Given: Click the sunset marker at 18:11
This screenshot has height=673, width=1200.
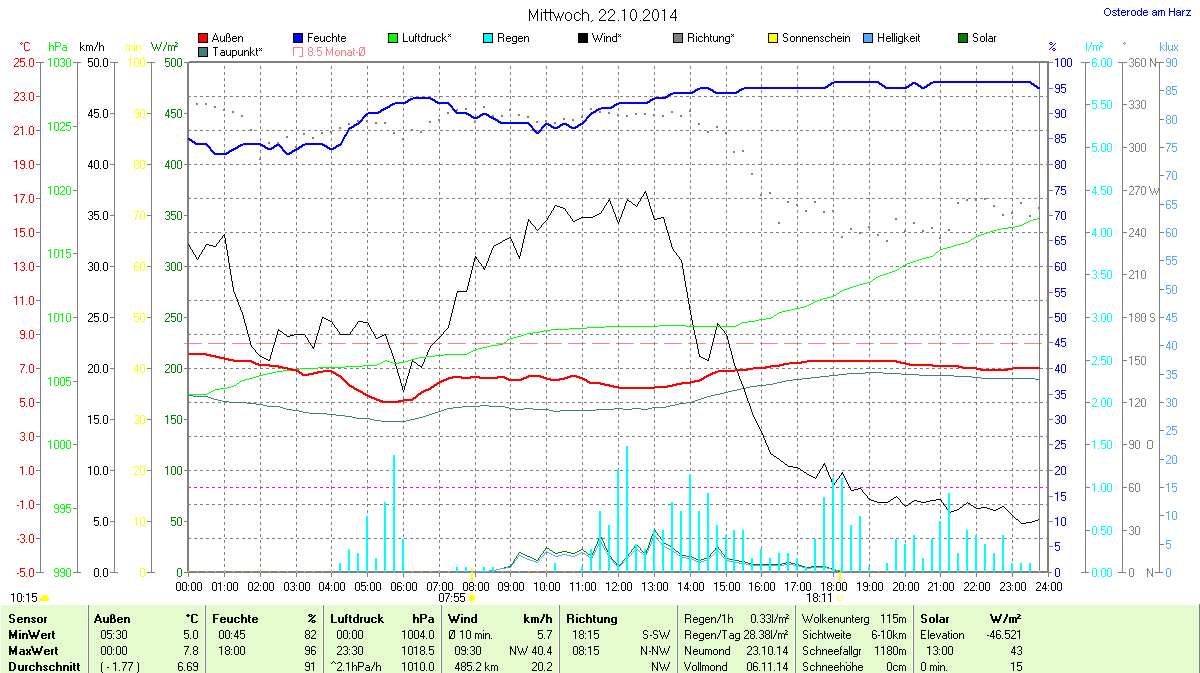Looking at the screenshot, I should tap(840, 598).
